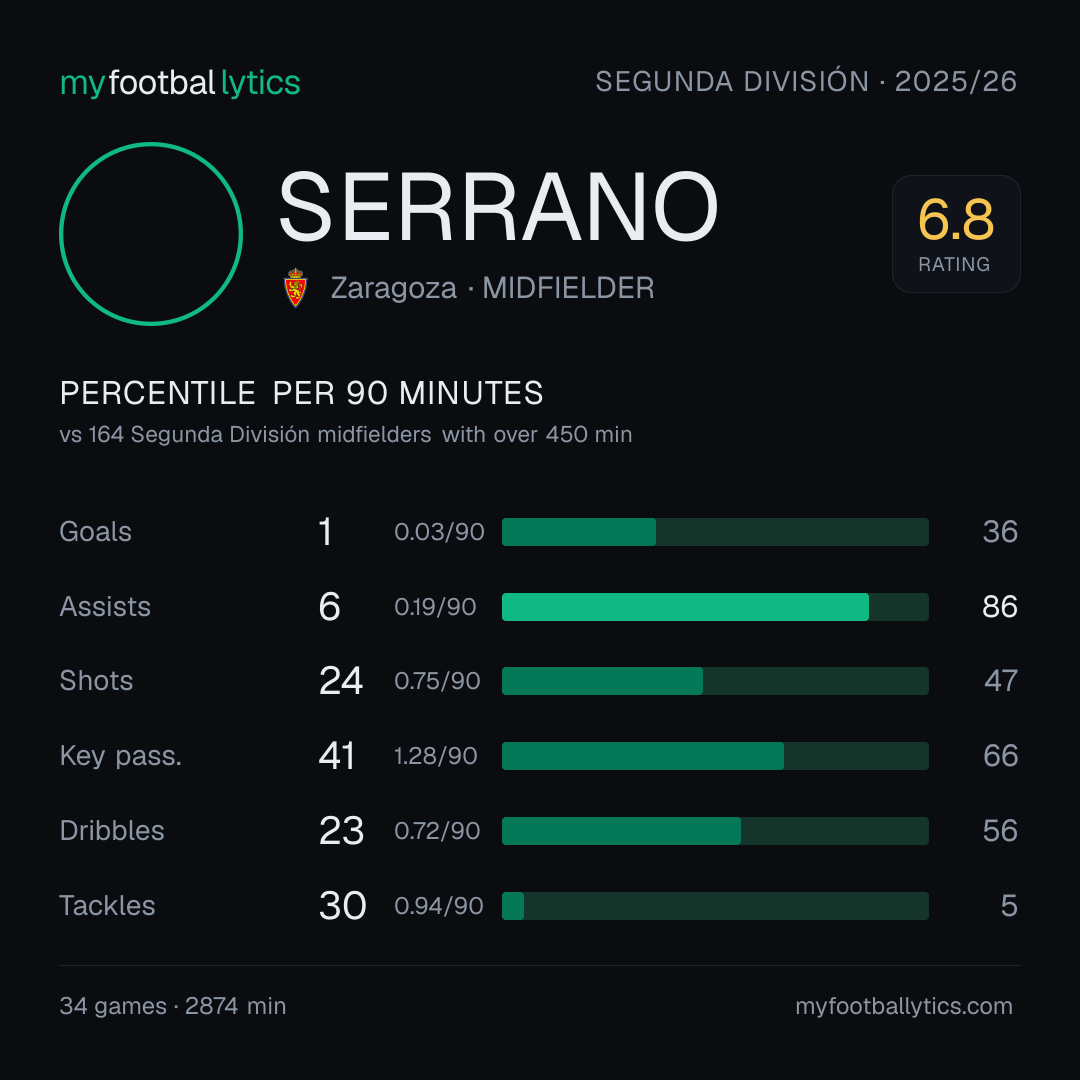Image resolution: width=1080 pixels, height=1080 pixels.
Task: Click the empty green player photo circle
Action: [x=151, y=233]
